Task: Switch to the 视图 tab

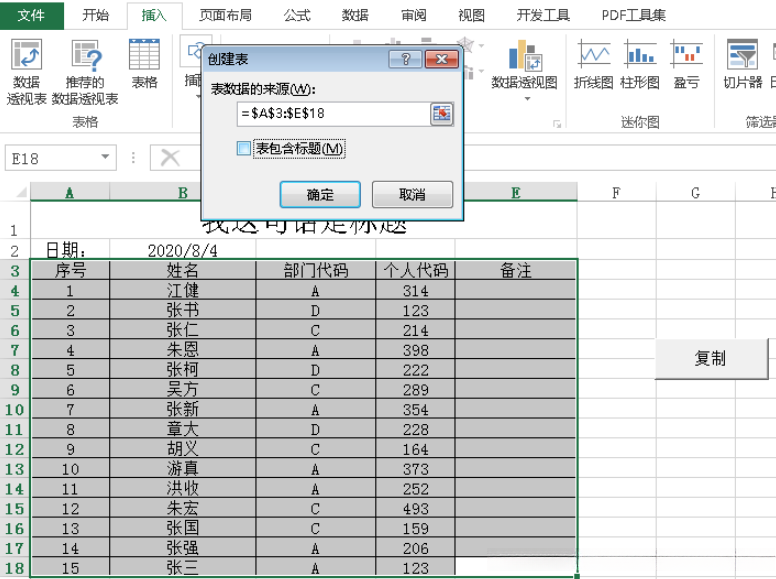Action: (472, 15)
